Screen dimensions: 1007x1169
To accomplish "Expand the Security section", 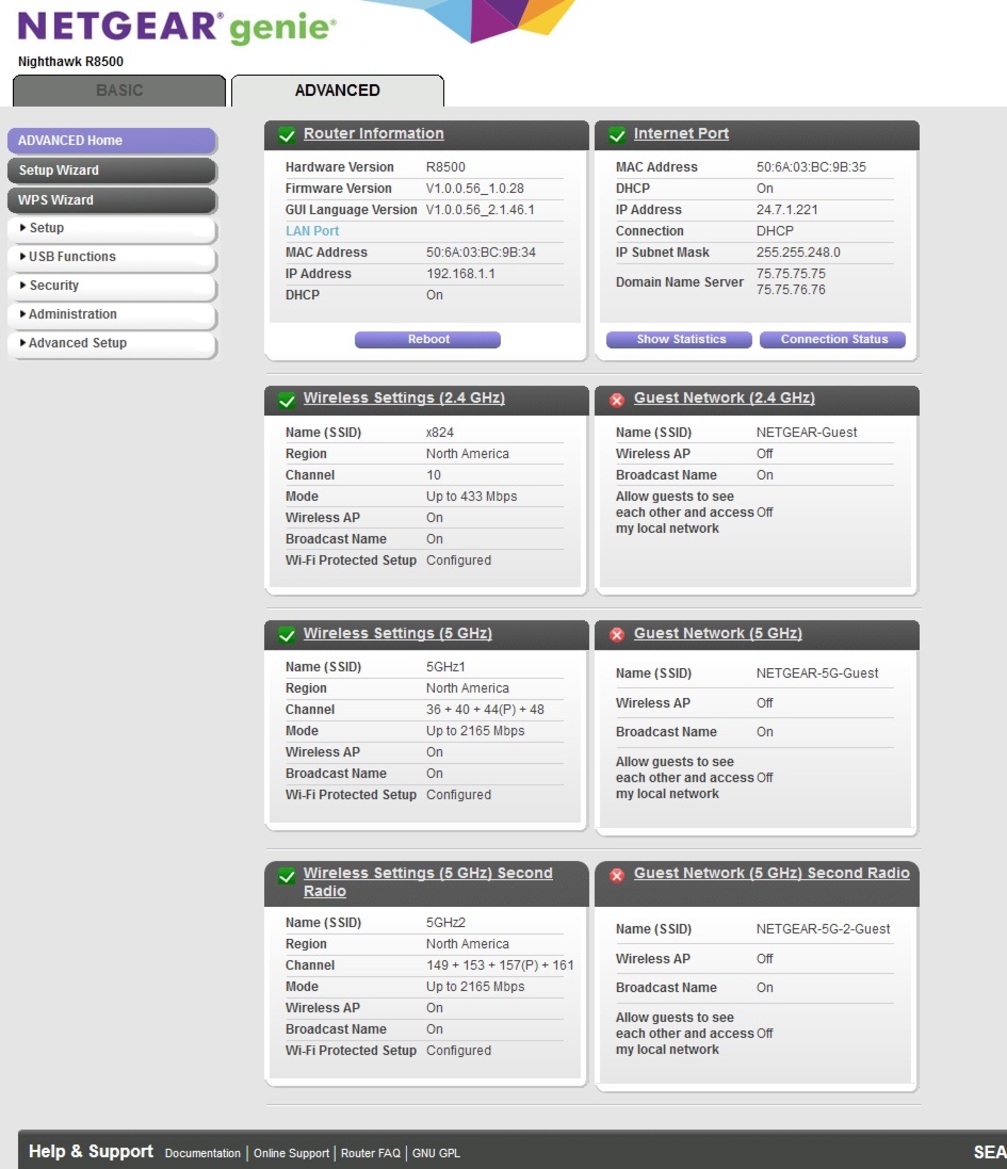I will pos(112,286).
